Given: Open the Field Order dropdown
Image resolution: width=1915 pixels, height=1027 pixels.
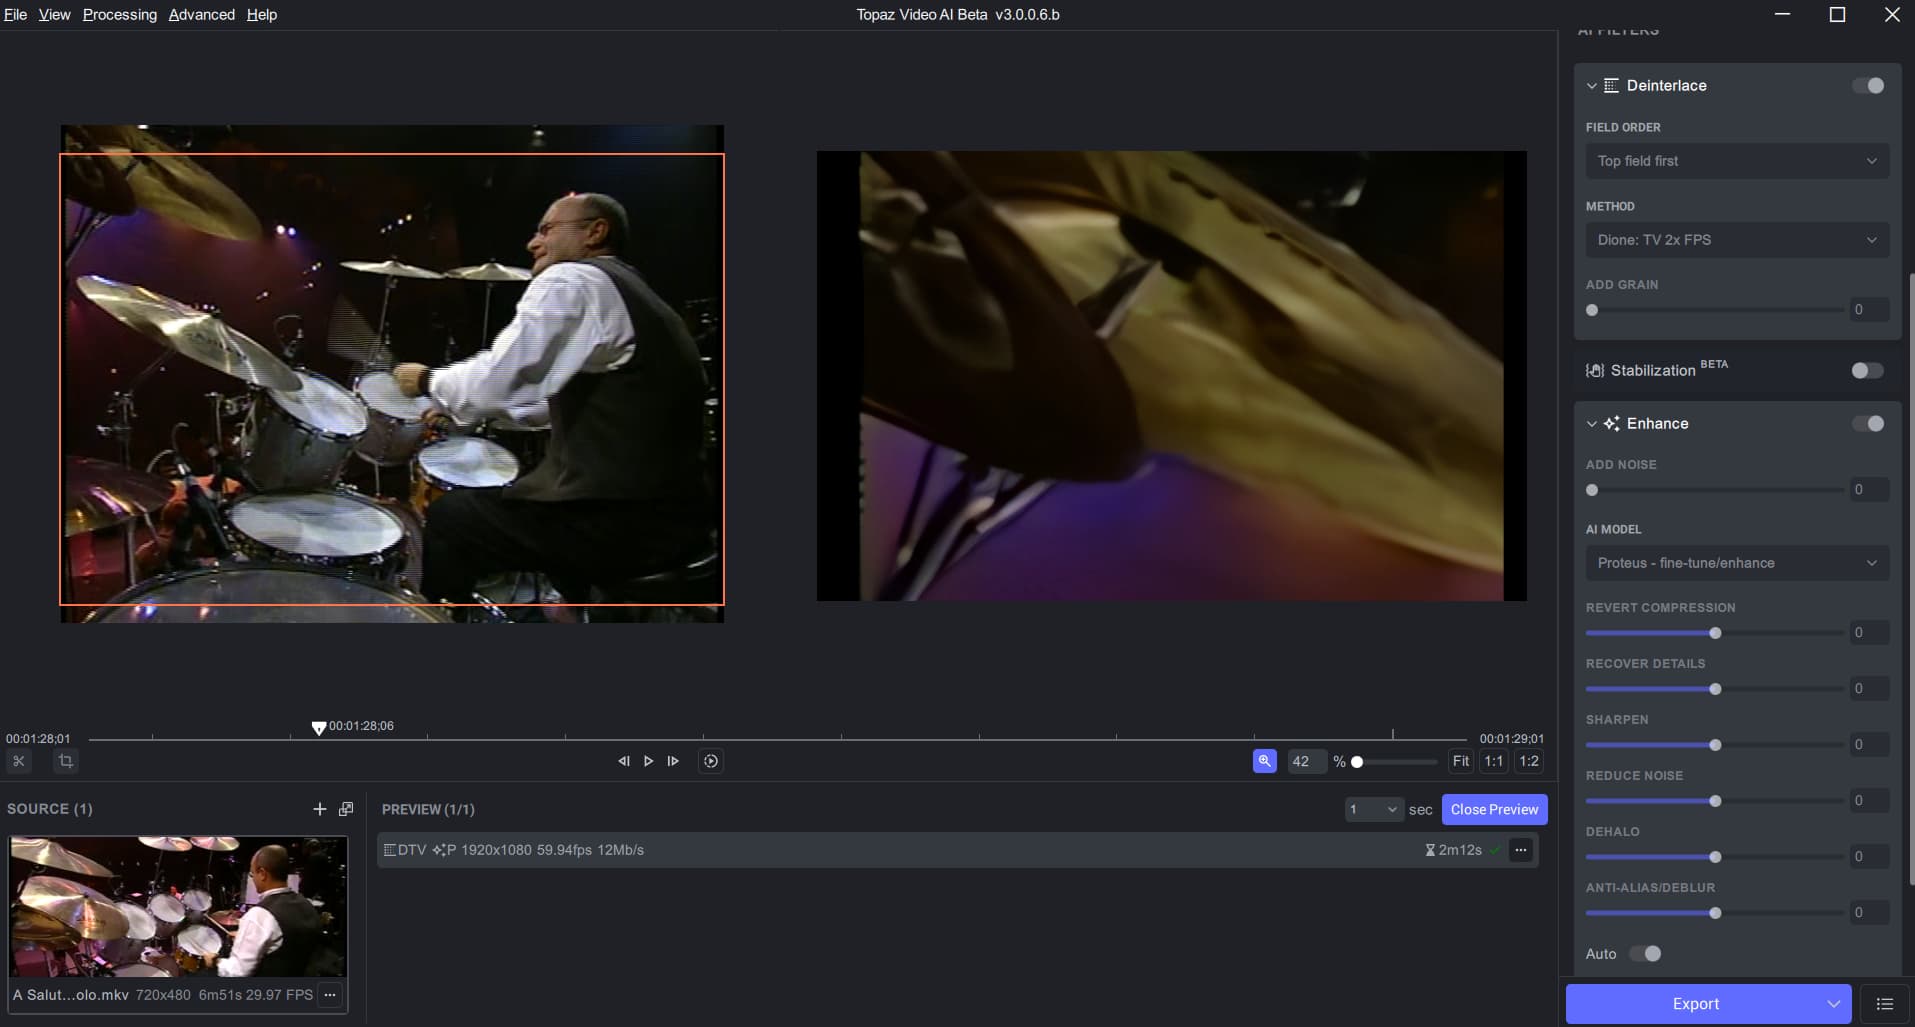Looking at the screenshot, I should tap(1737, 161).
